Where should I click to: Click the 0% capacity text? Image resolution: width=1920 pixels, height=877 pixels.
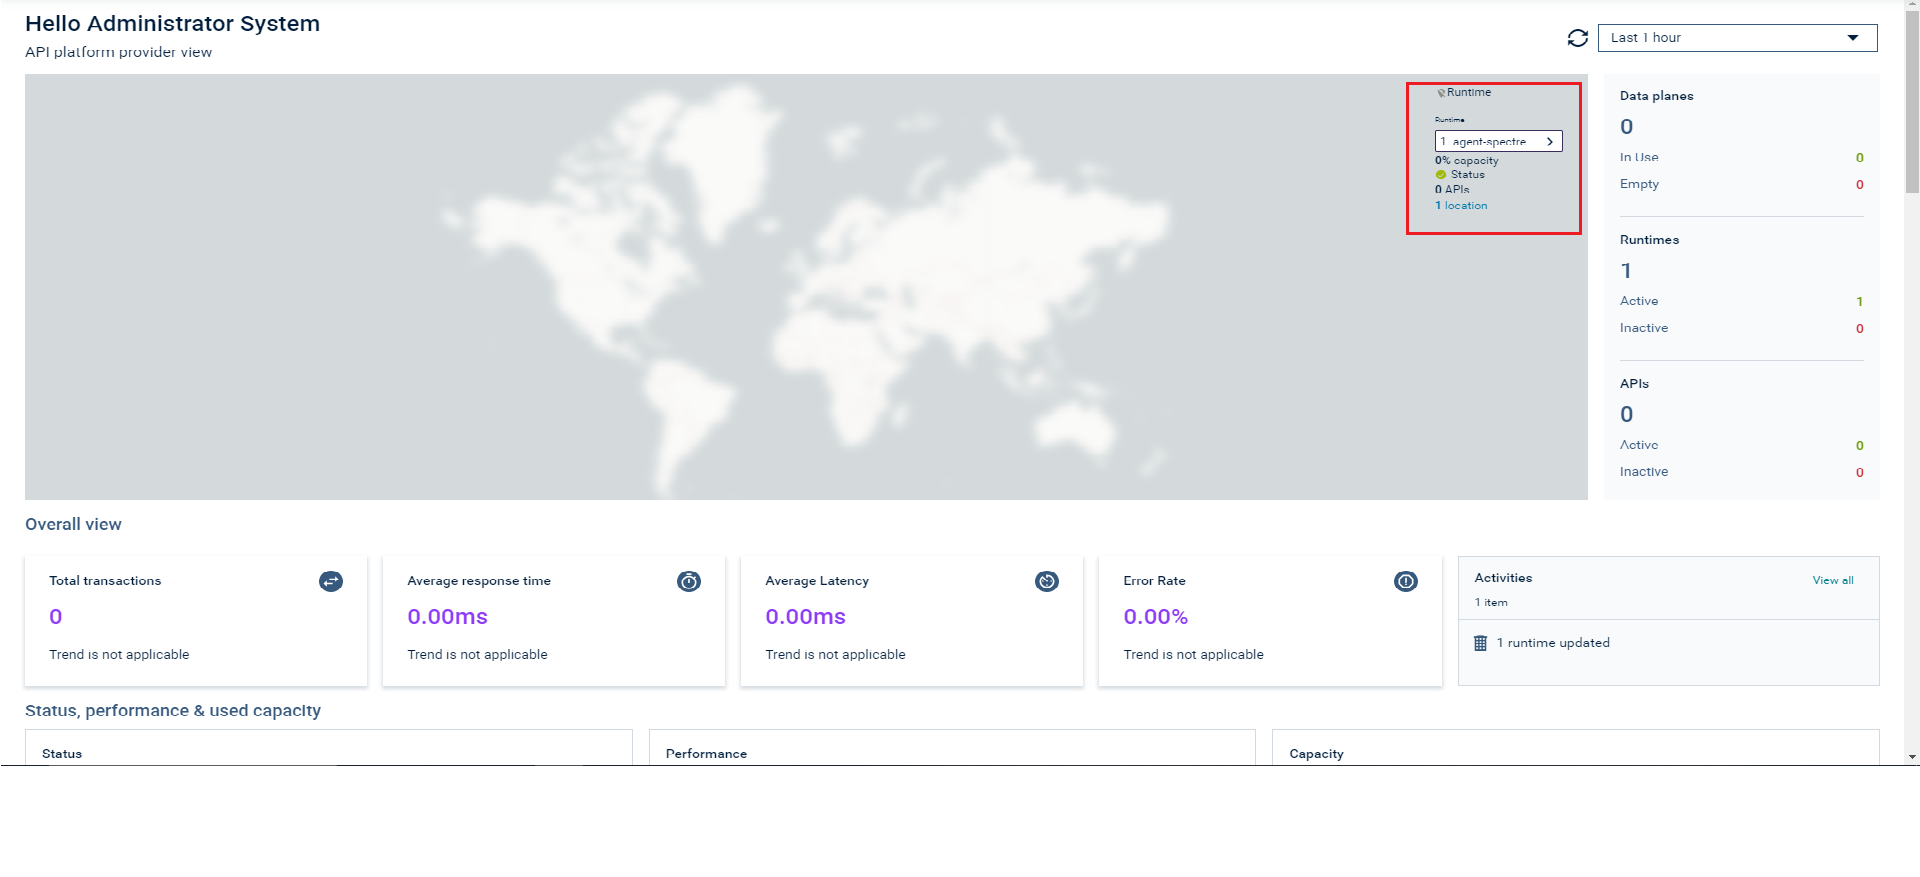pos(1467,161)
